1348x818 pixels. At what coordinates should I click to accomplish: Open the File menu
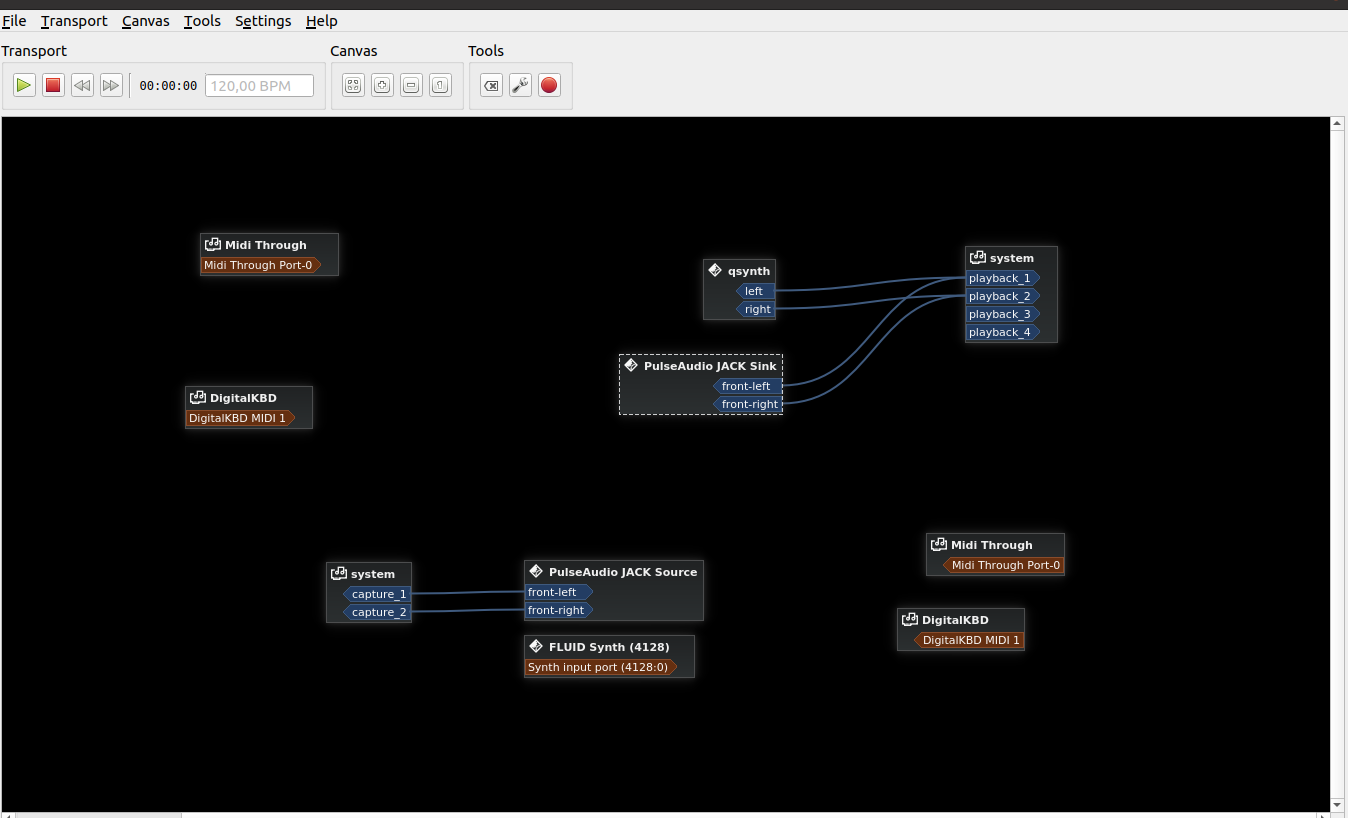coord(14,21)
